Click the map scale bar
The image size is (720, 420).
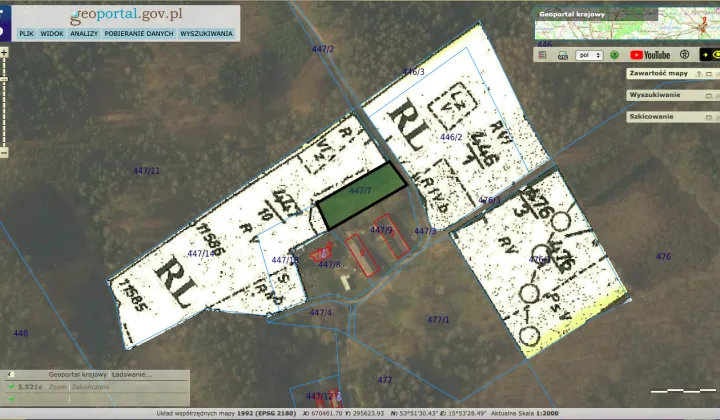683,391
